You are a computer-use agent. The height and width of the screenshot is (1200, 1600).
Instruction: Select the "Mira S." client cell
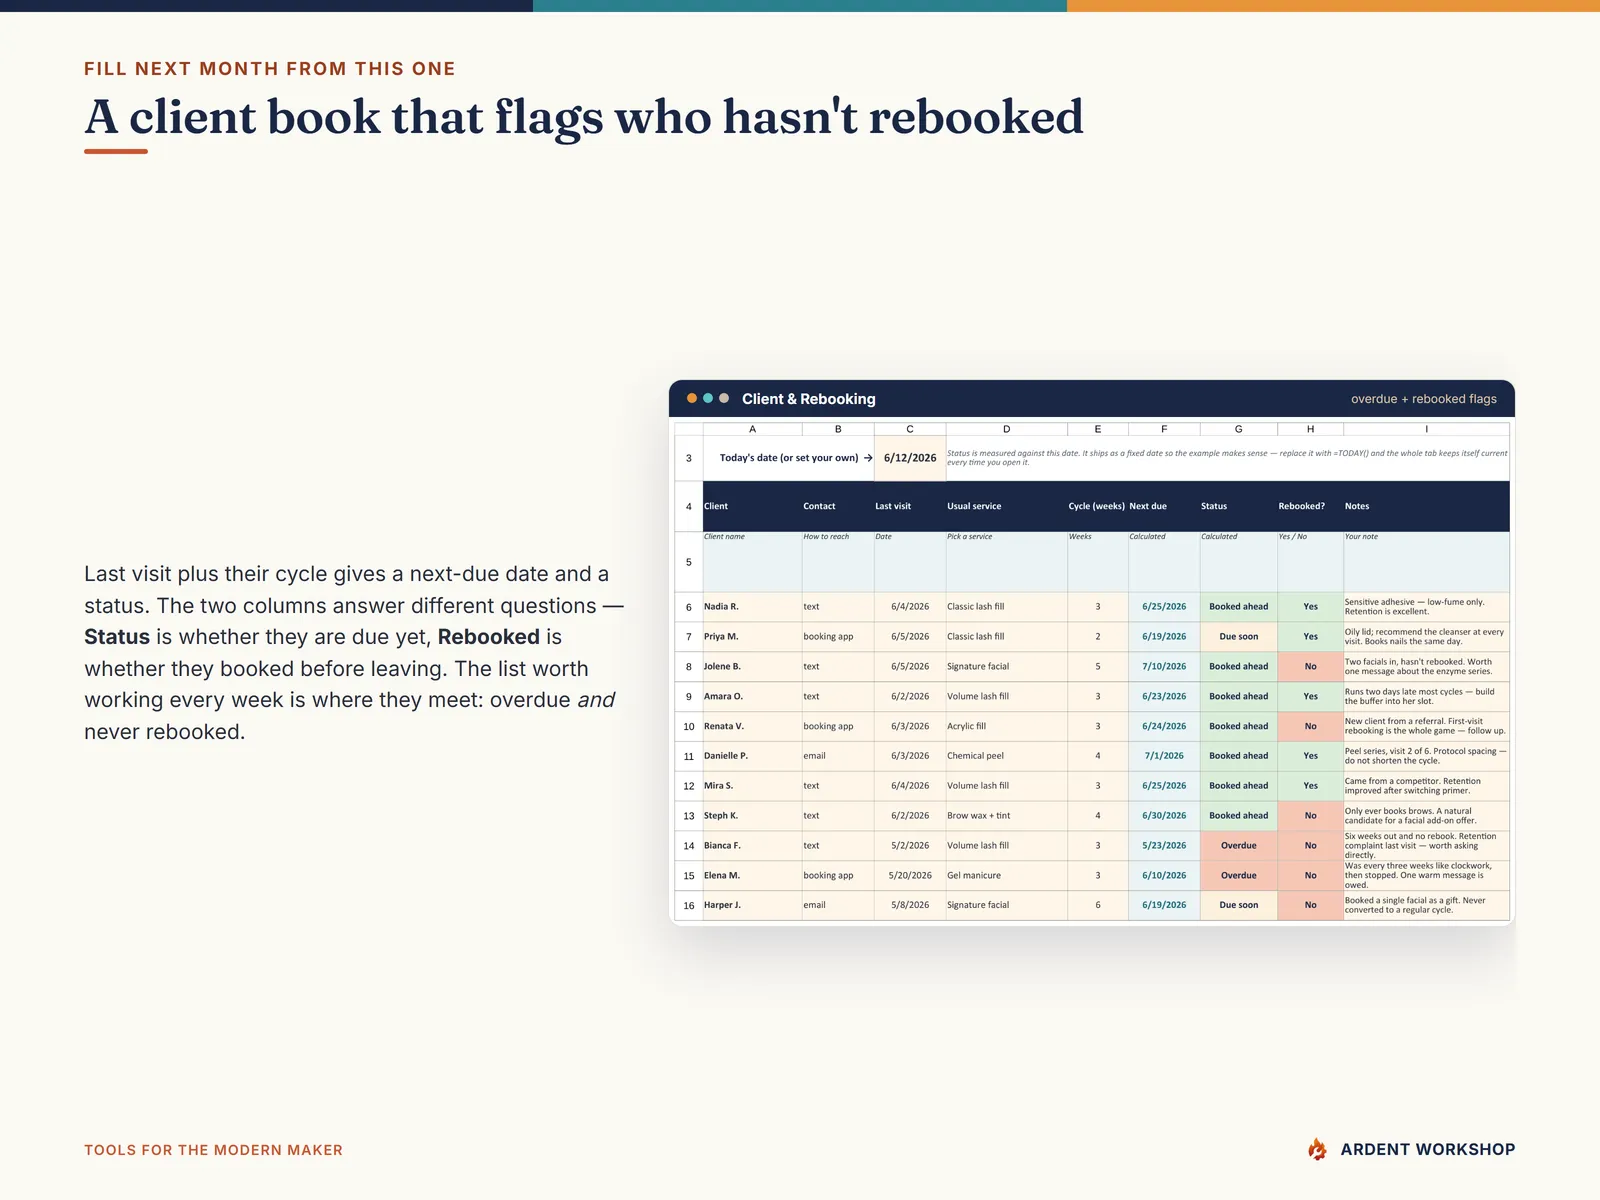click(752, 786)
